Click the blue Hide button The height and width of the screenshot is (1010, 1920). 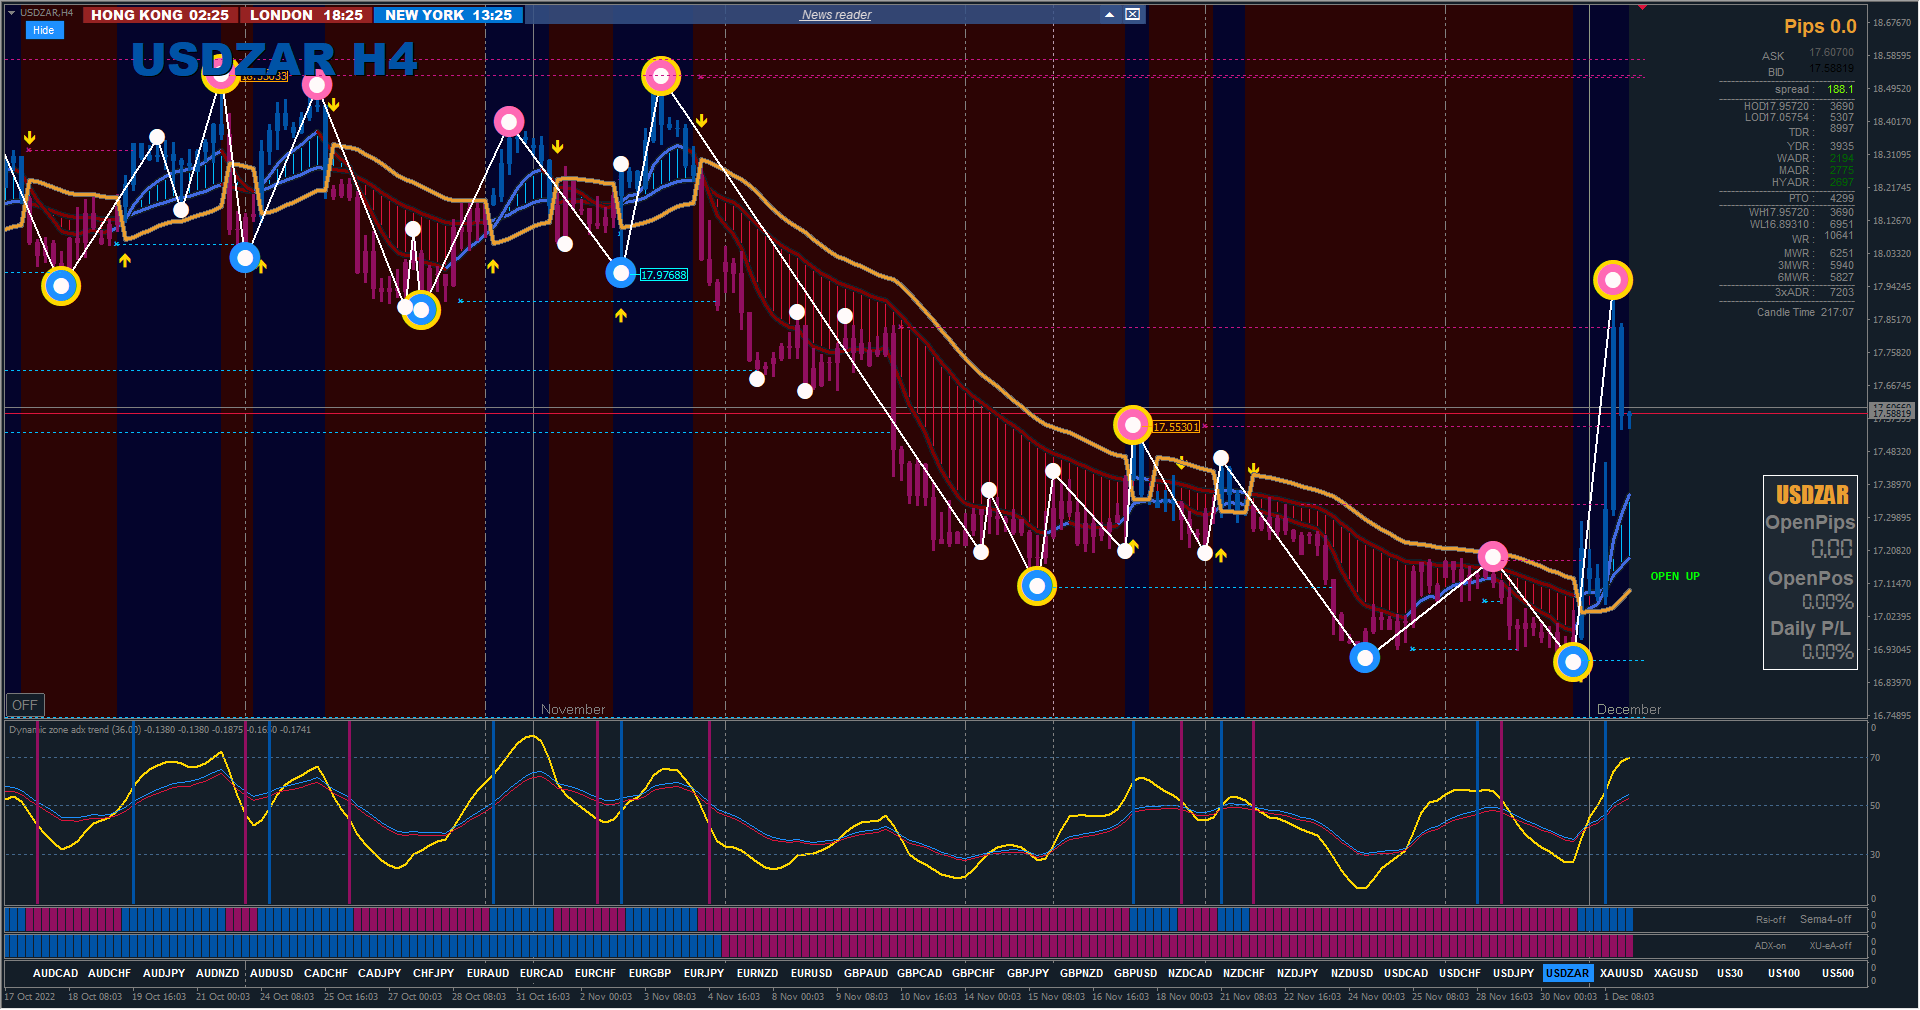pyautogui.click(x=43, y=30)
